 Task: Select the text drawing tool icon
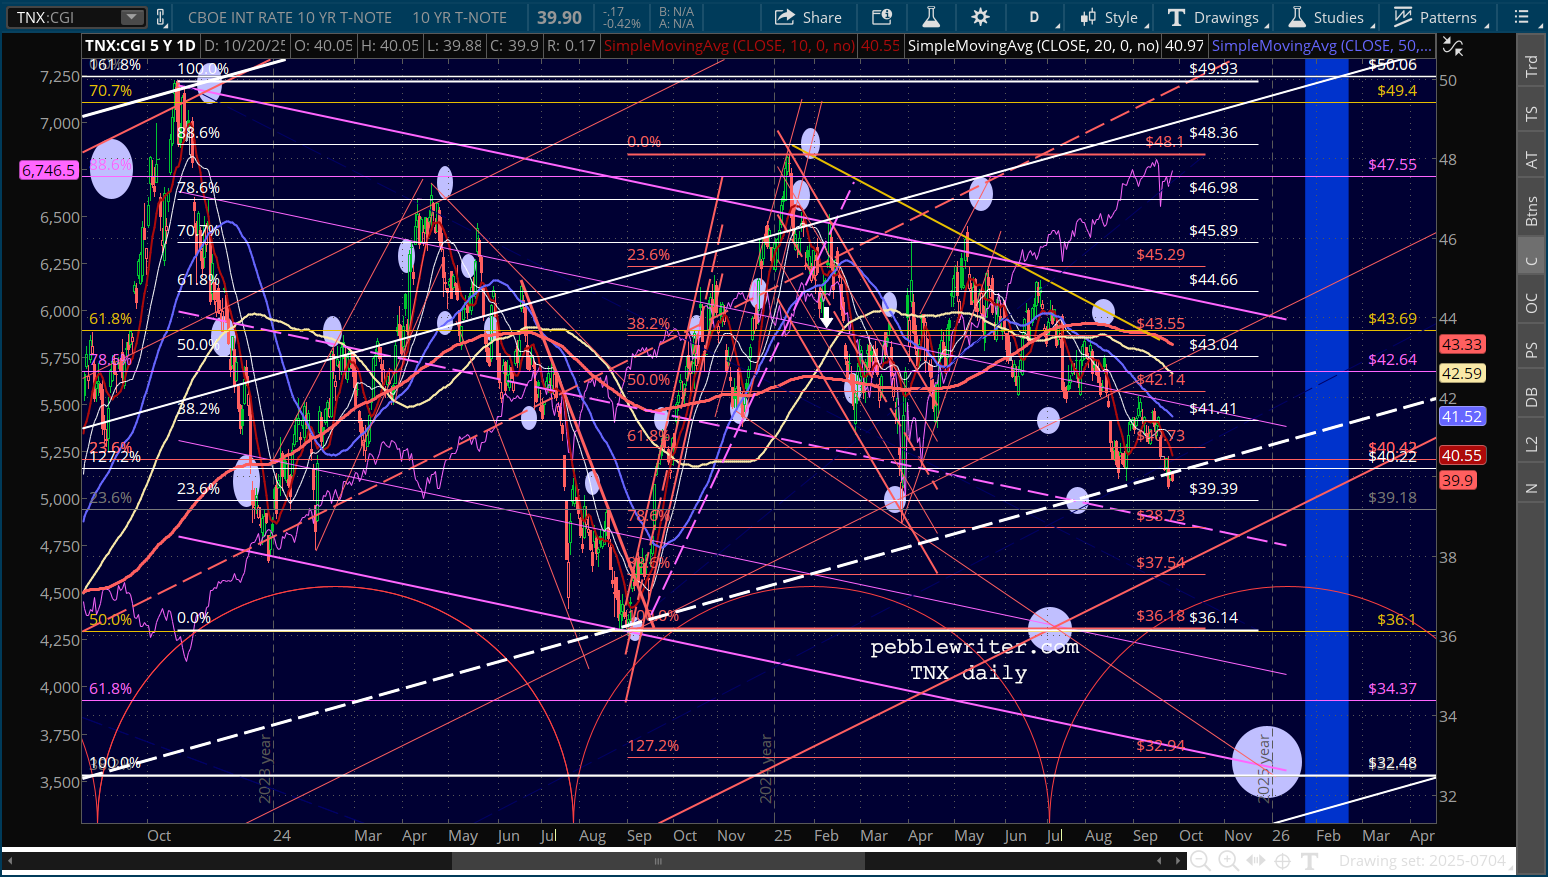tap(1309, 861)
